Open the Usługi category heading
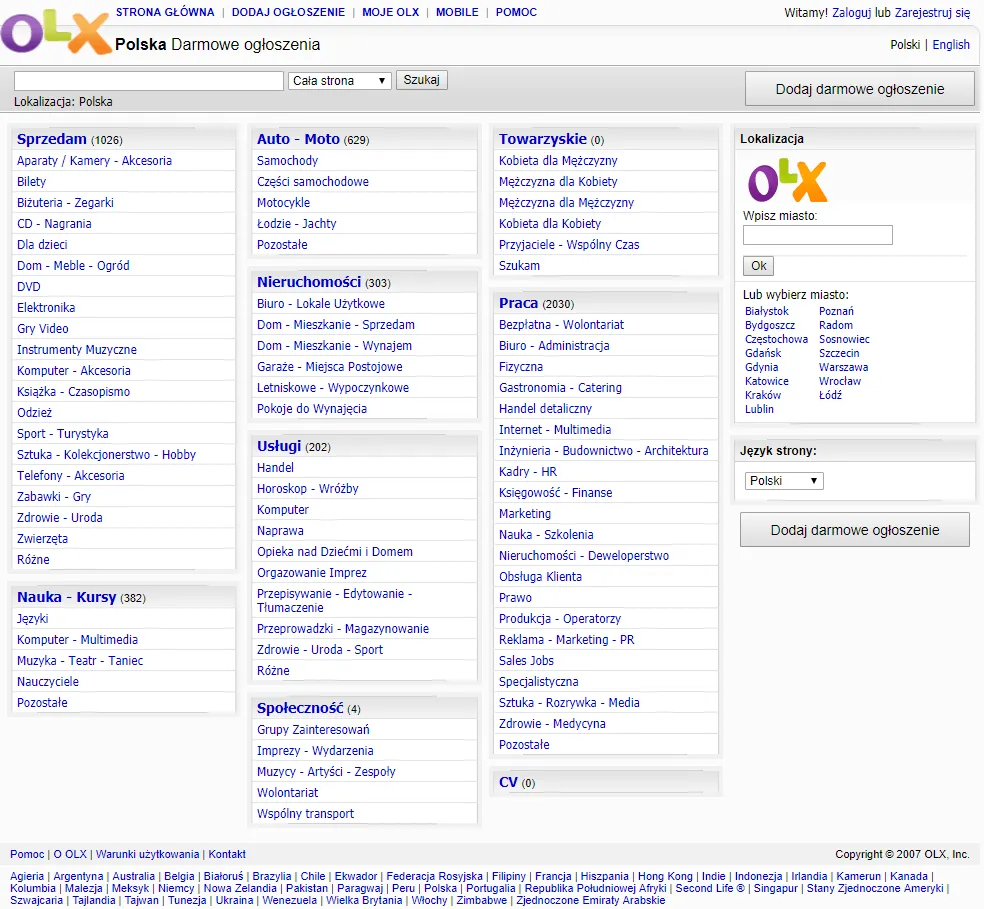Image resolution: width=984 pixels, height=909 pixels. click(x=279, y=446)
